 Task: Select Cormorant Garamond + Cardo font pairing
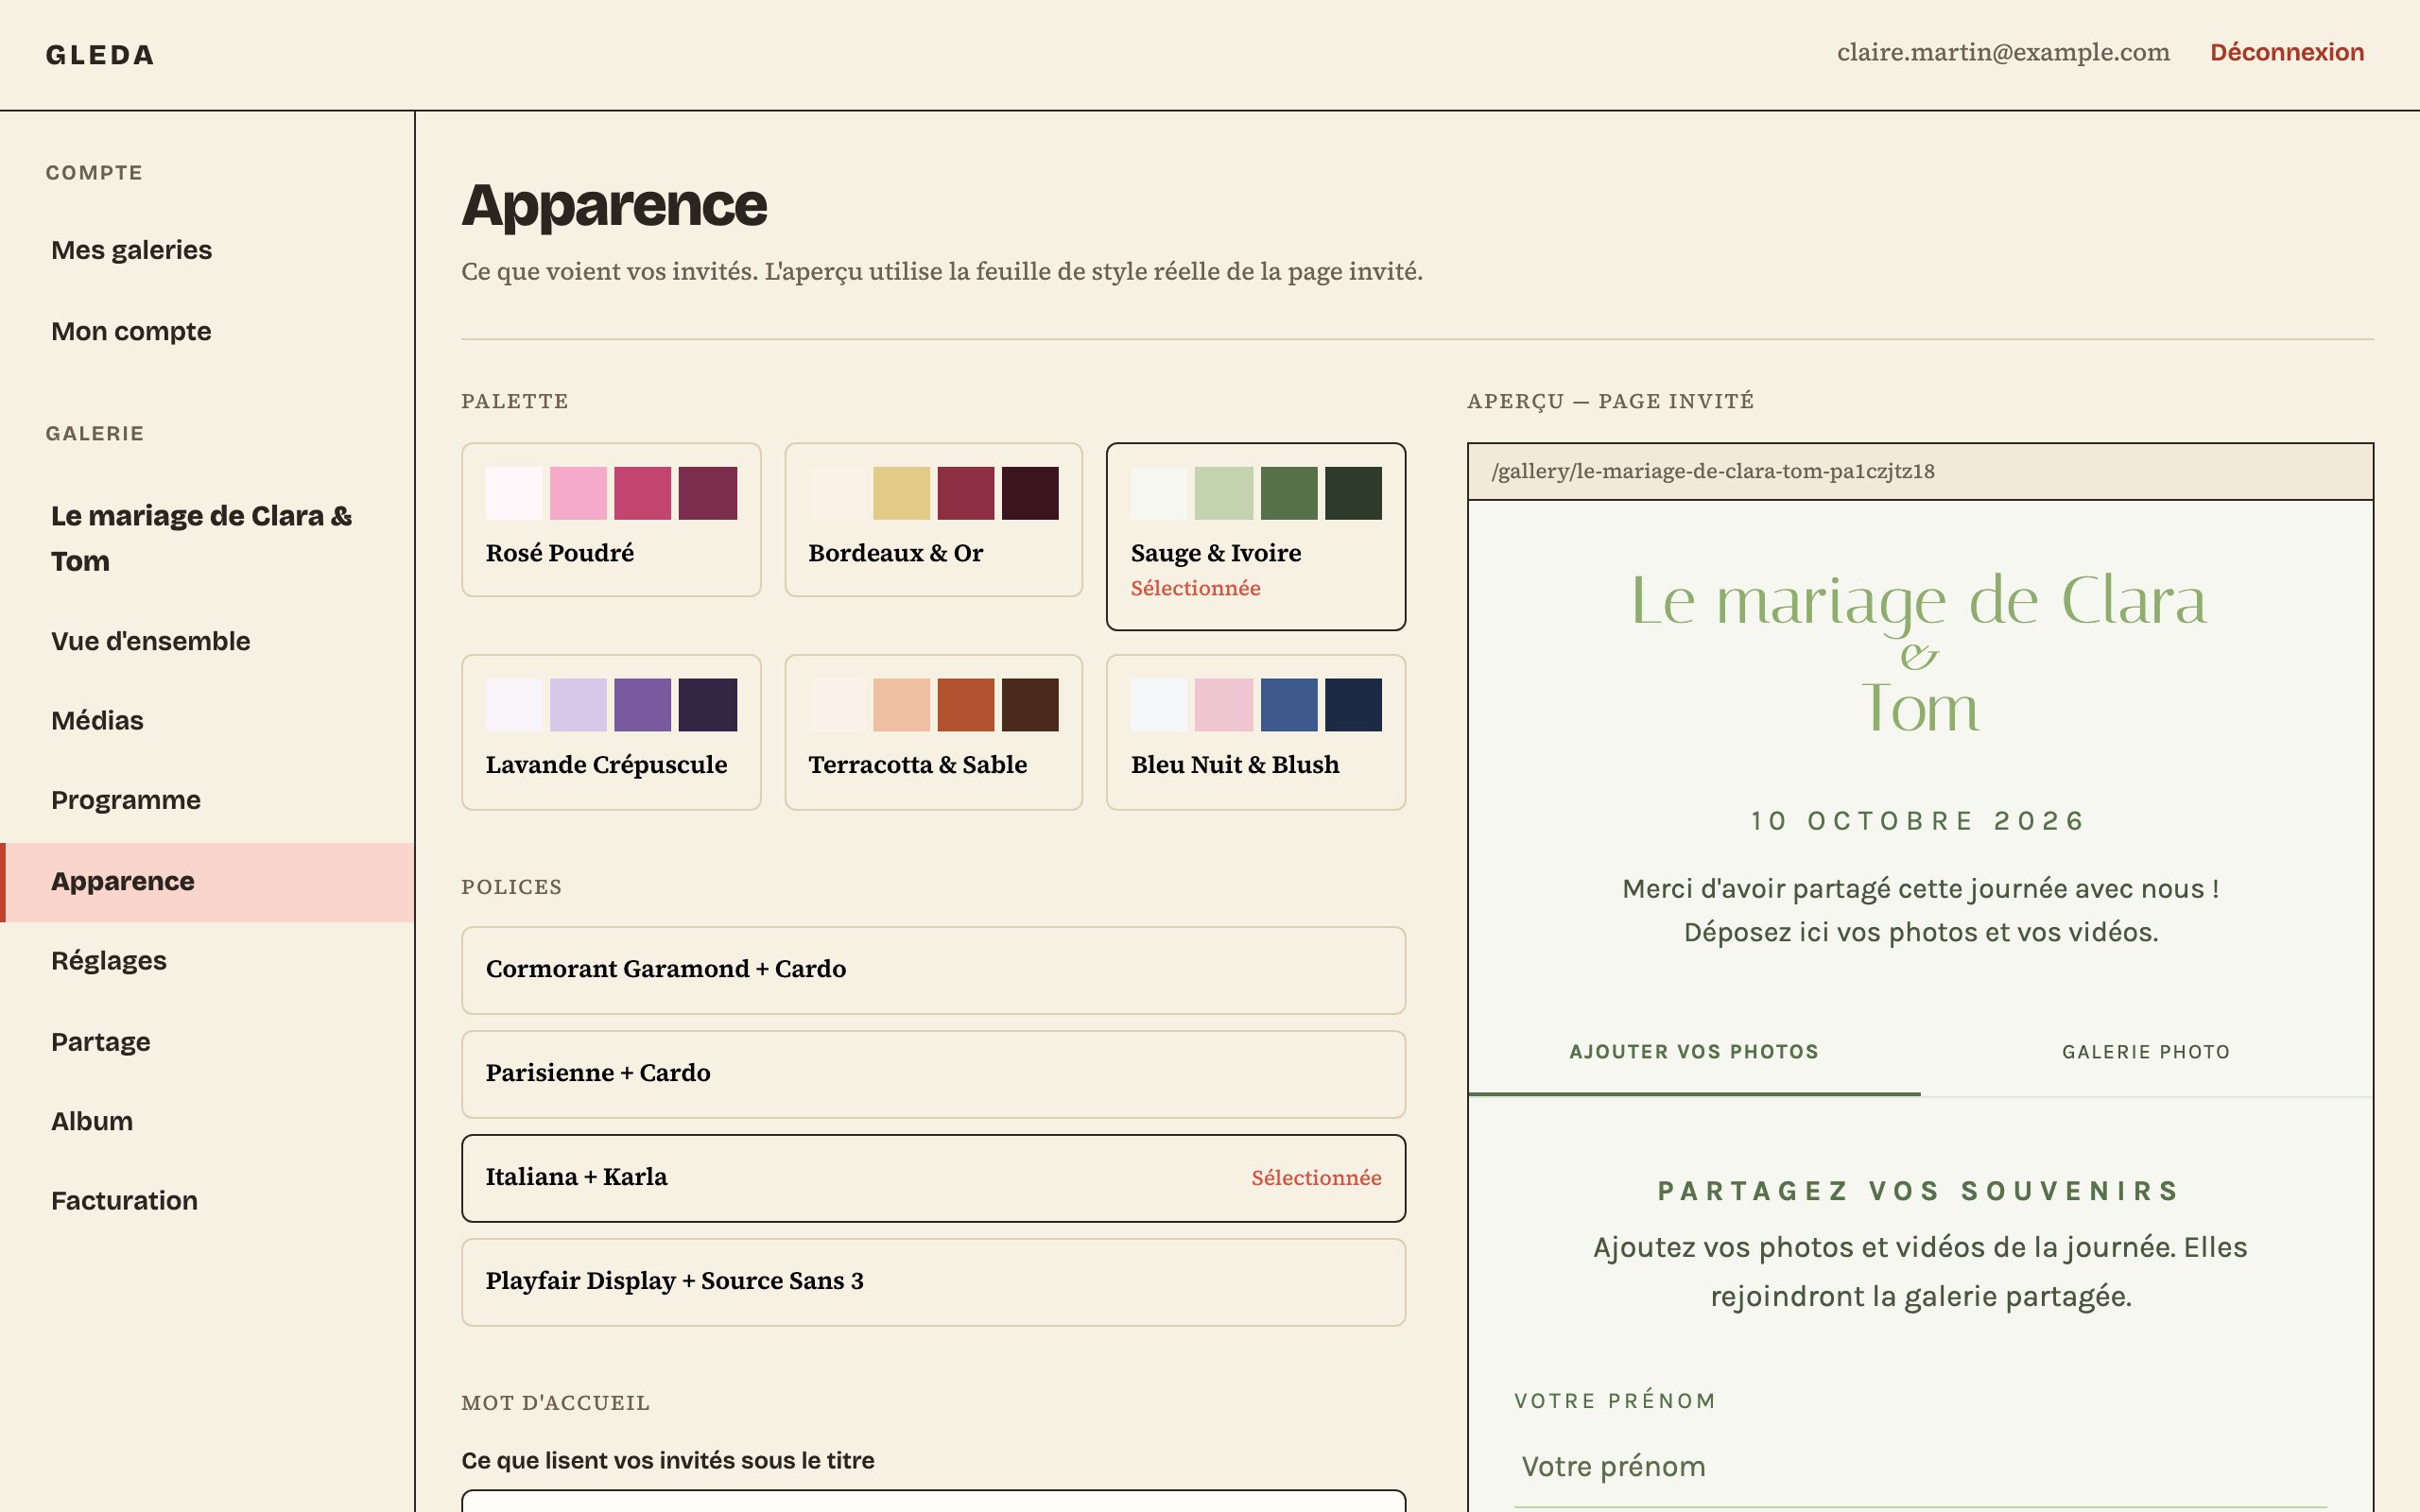pos(933,970)
